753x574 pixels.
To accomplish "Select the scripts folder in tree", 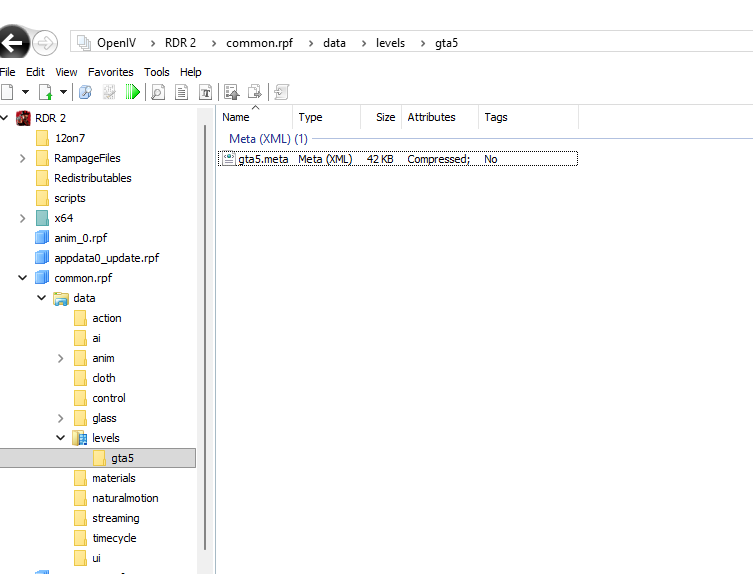I will (70, 198).
